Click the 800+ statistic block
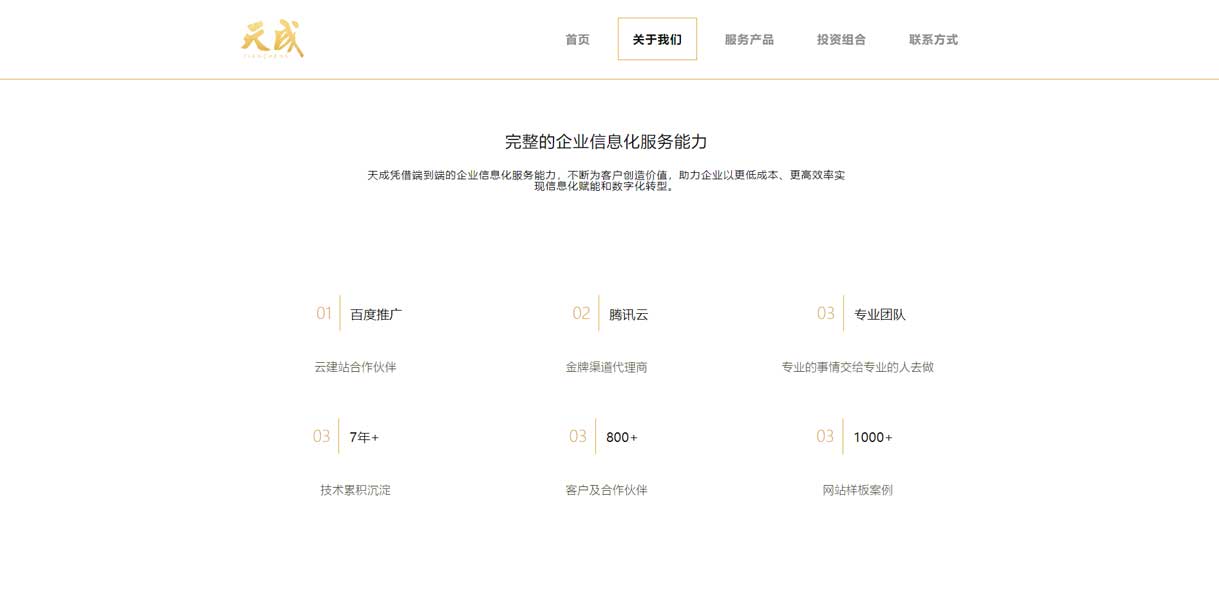 (620, 435)
